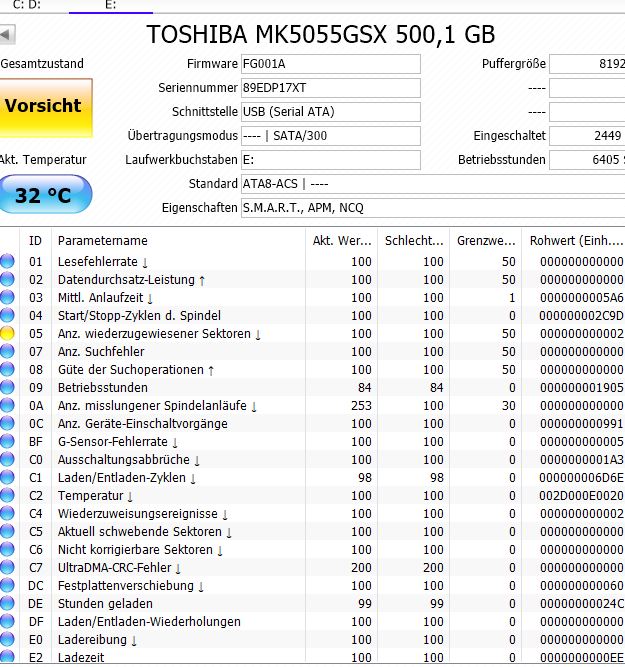Click the blue status icon for Start/Stopp-Zyklen
625x667 pixels.
7,315
